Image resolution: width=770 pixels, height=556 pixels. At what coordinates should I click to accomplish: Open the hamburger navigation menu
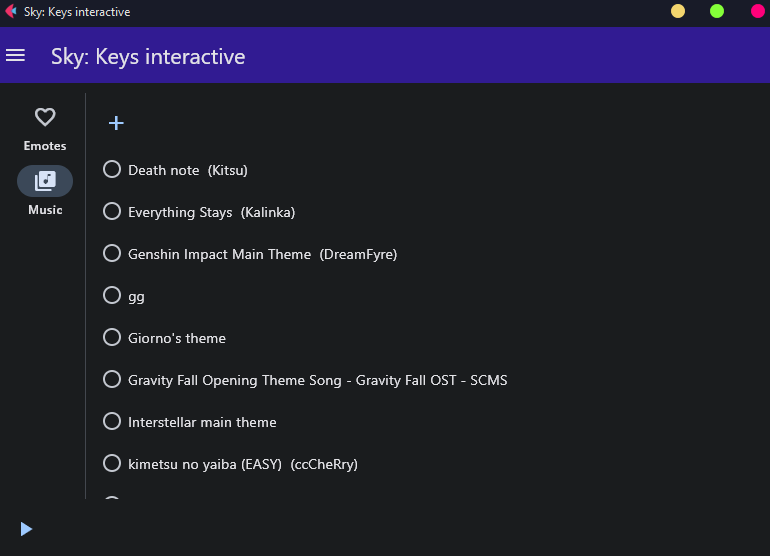tap(15, 56)
